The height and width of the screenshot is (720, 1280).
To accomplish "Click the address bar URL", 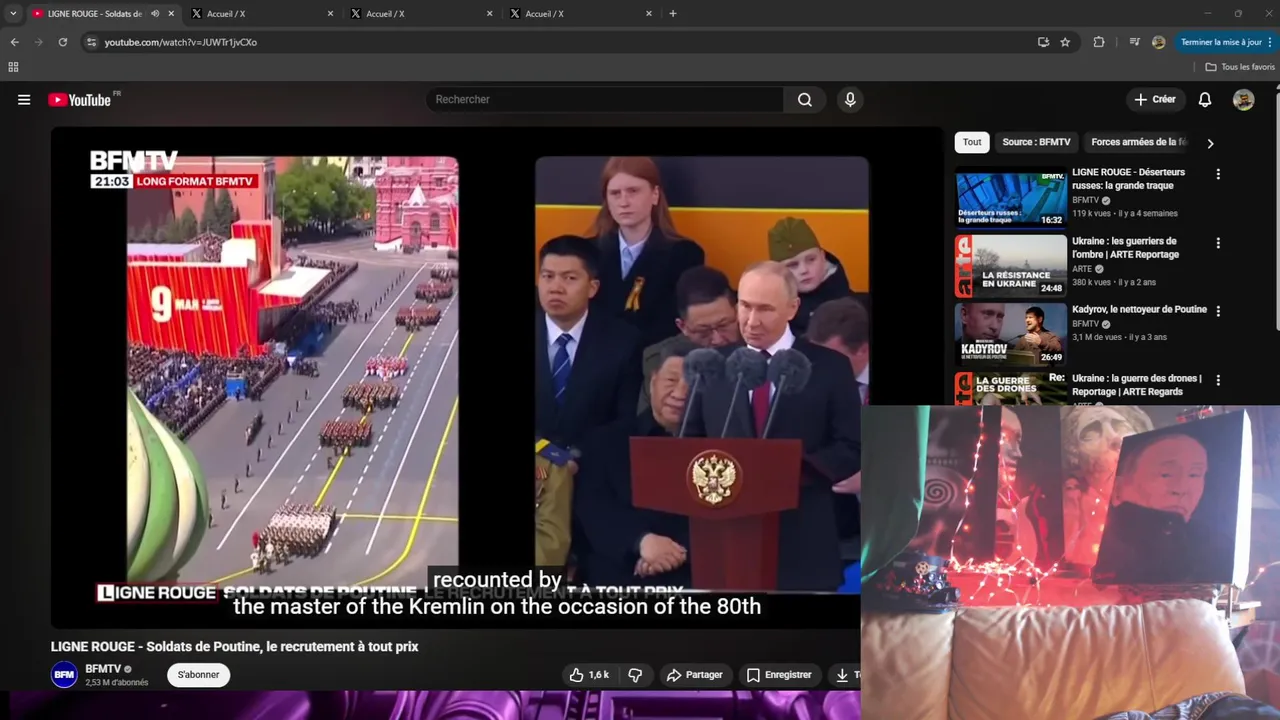I will 181,42.
